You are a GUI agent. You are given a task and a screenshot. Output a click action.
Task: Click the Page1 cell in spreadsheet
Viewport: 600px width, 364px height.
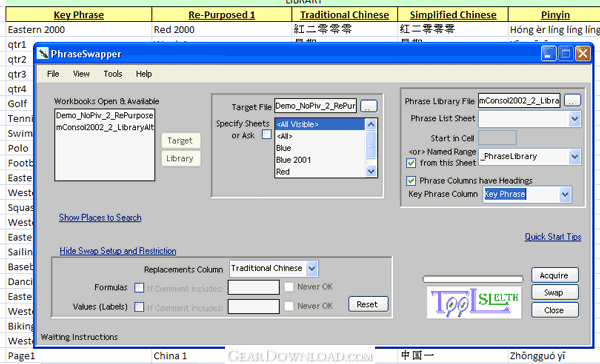point(78,356)
